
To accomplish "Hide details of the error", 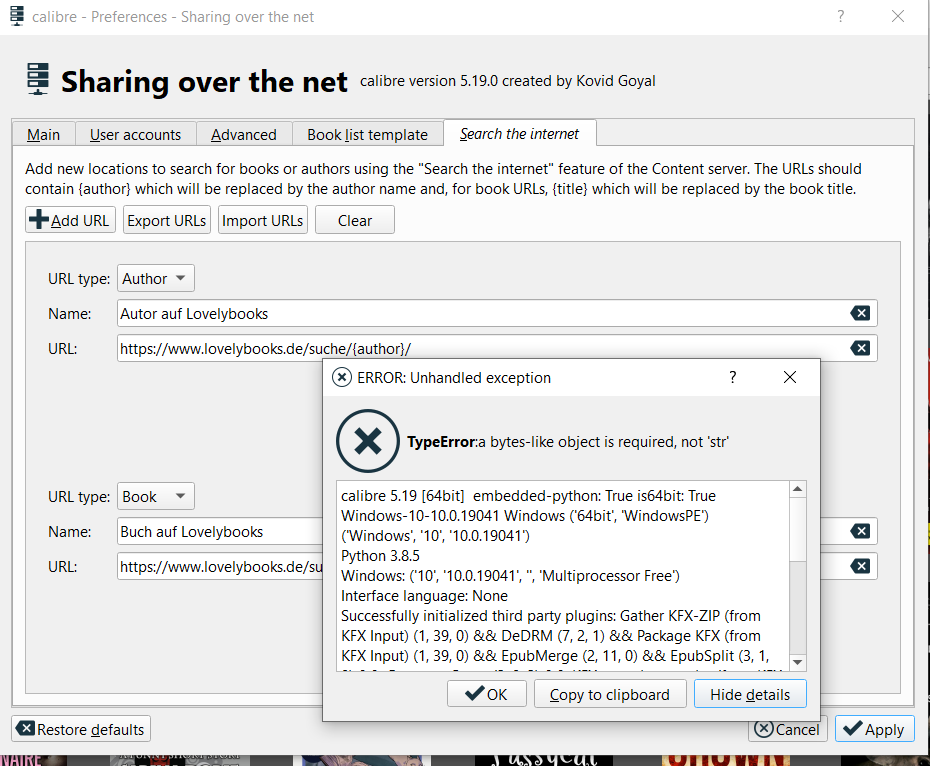I will 750,694.
